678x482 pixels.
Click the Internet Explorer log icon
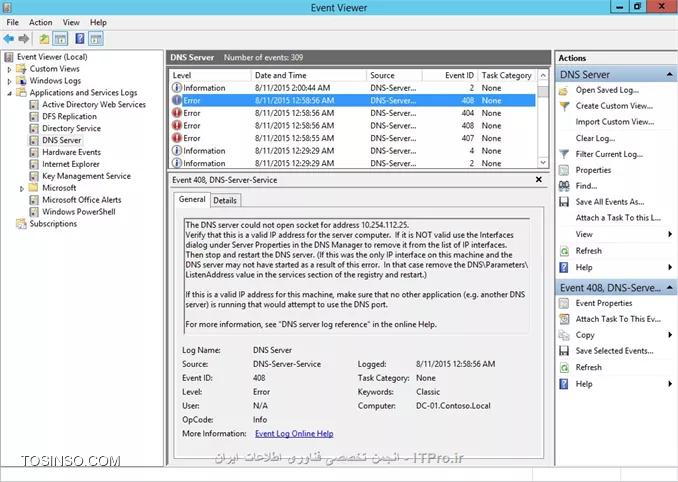34,164
